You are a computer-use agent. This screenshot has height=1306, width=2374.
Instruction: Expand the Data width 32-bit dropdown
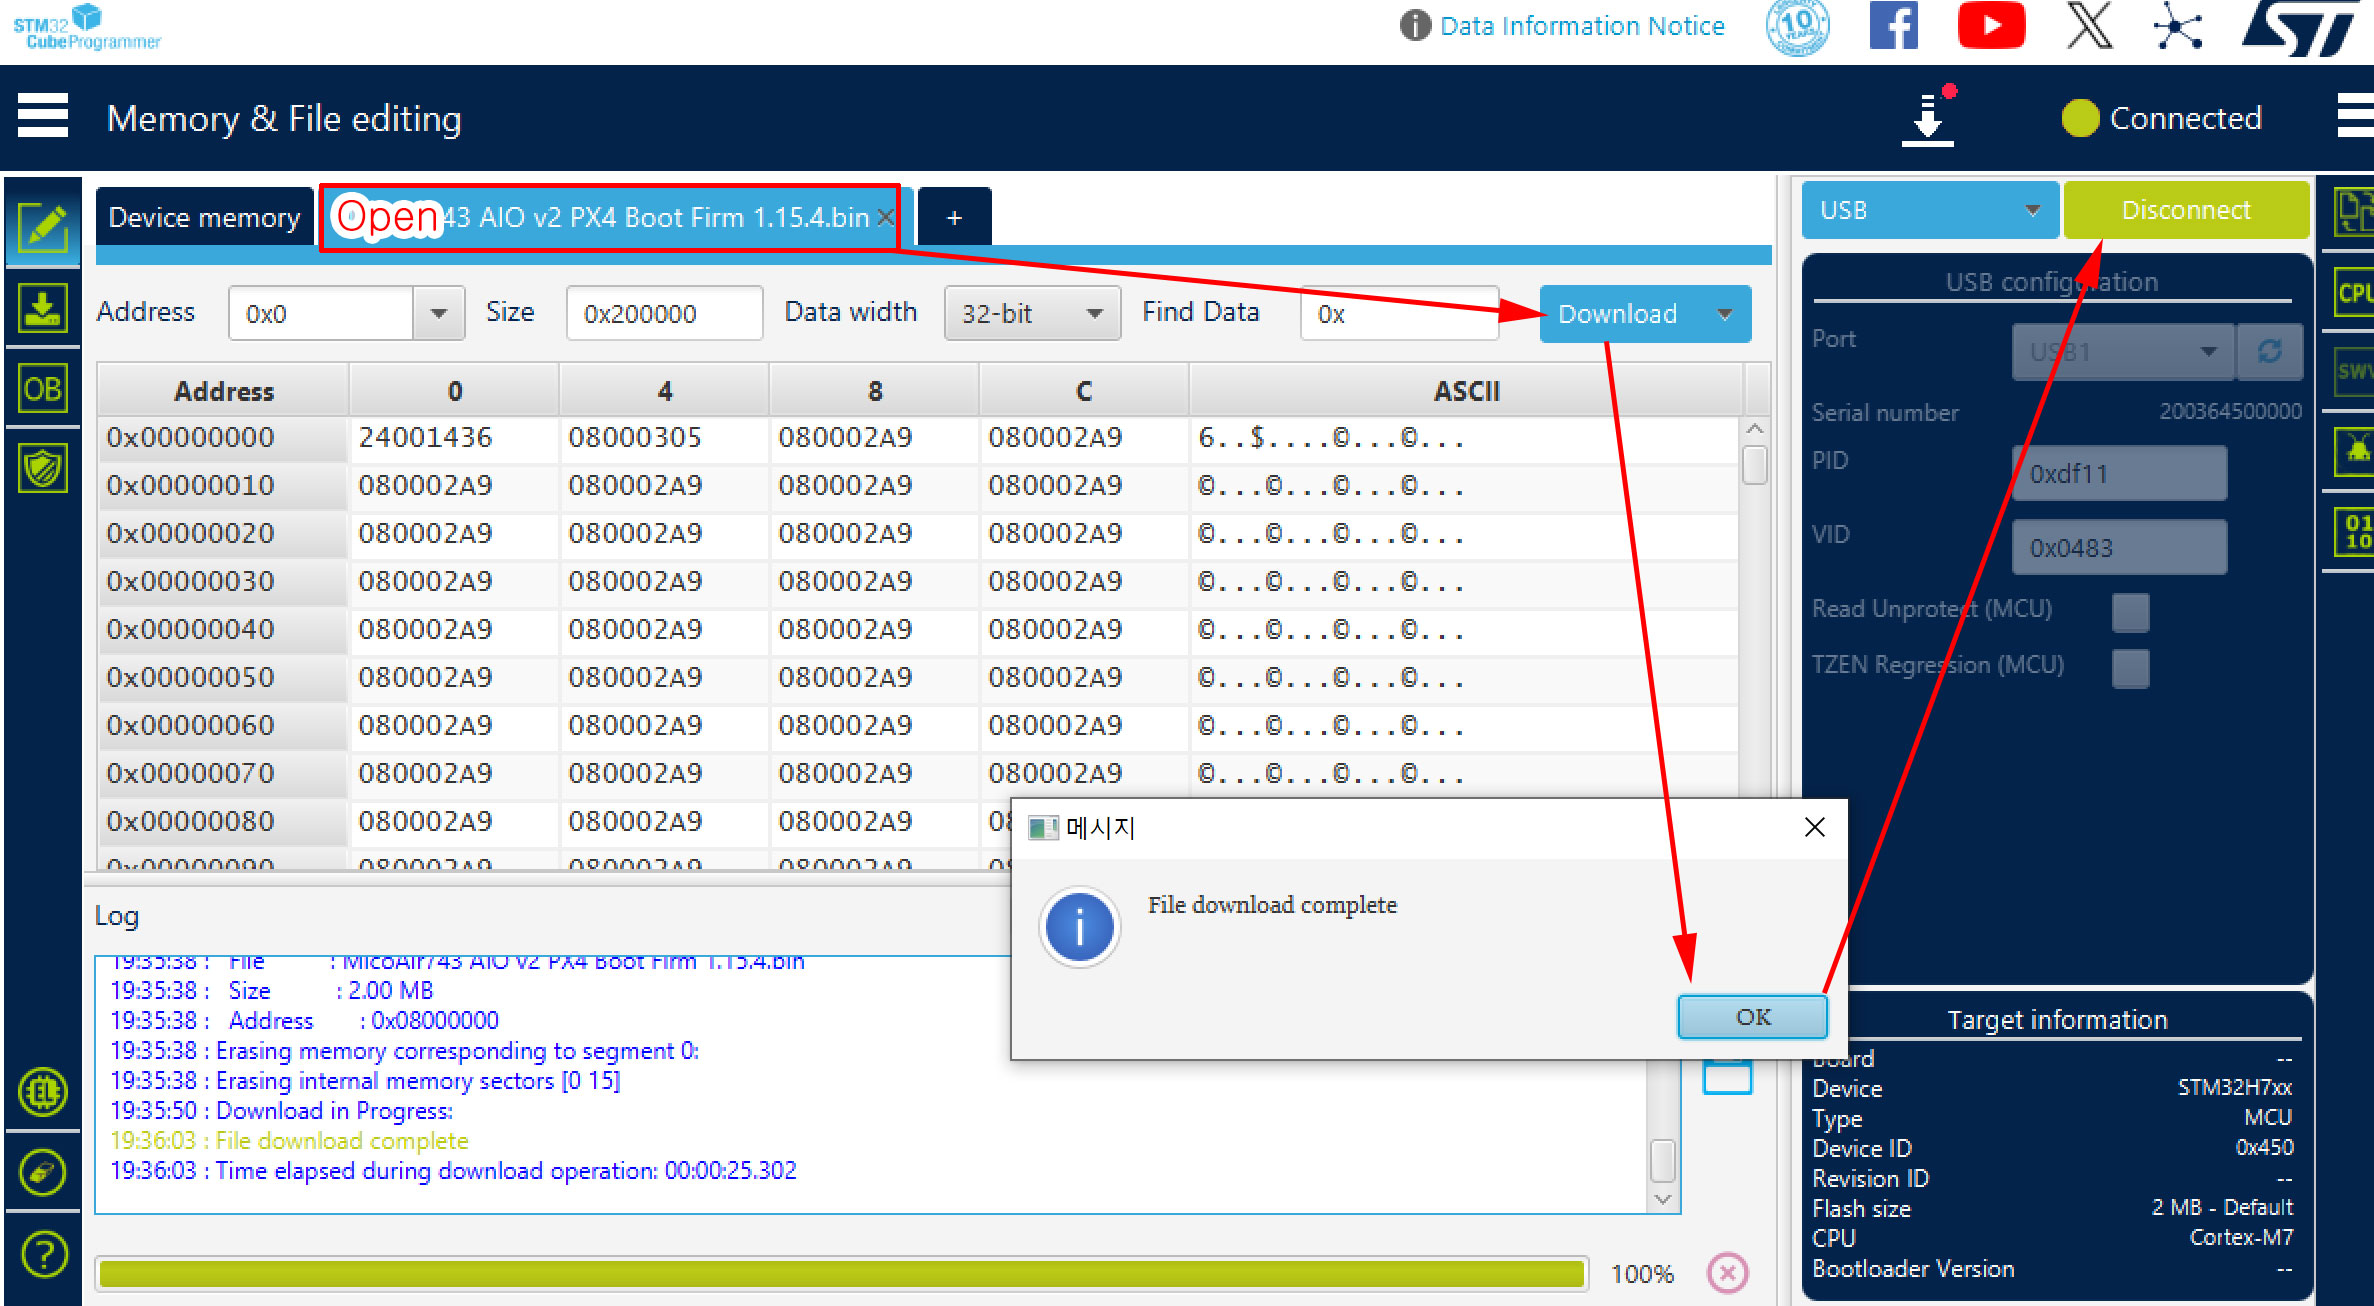pos(1031,314)
